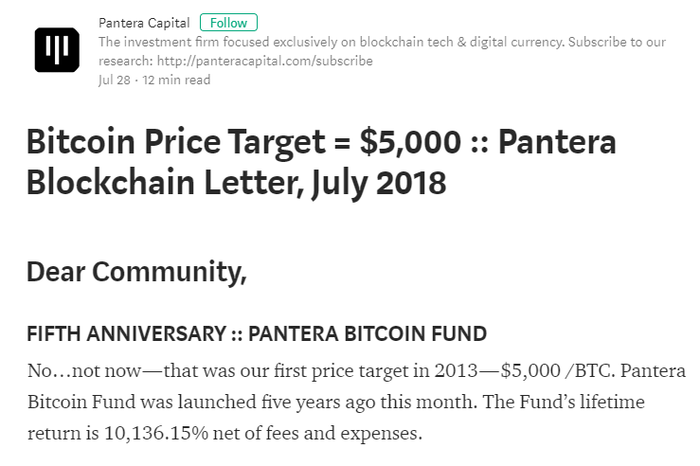
Task: Click the 'Subscribe to our' bio text
Action: tap(617, 42)
